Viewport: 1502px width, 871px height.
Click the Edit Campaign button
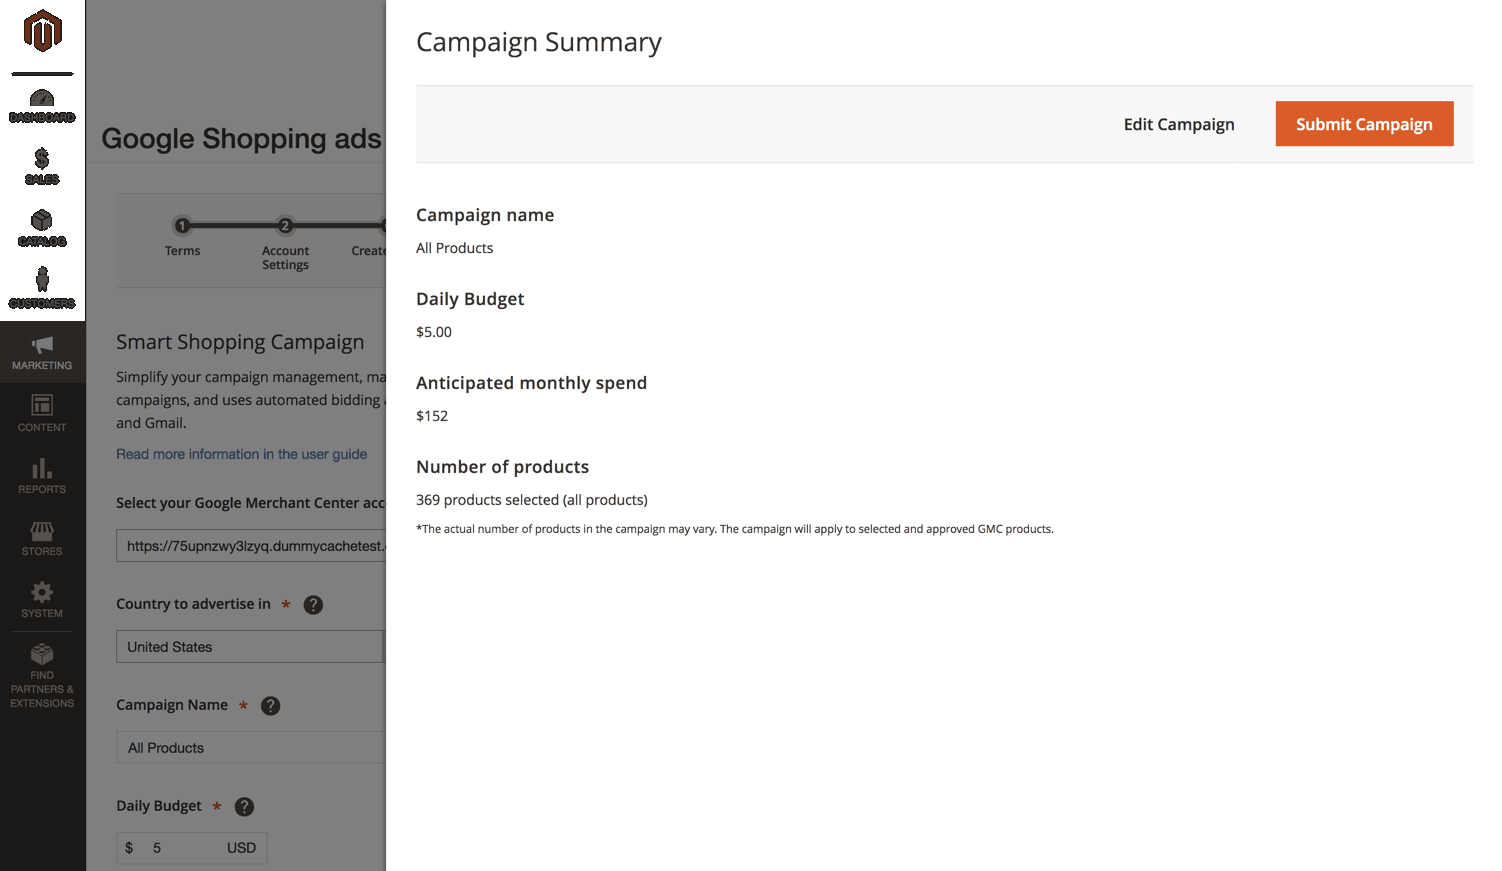click(1178, 124)
